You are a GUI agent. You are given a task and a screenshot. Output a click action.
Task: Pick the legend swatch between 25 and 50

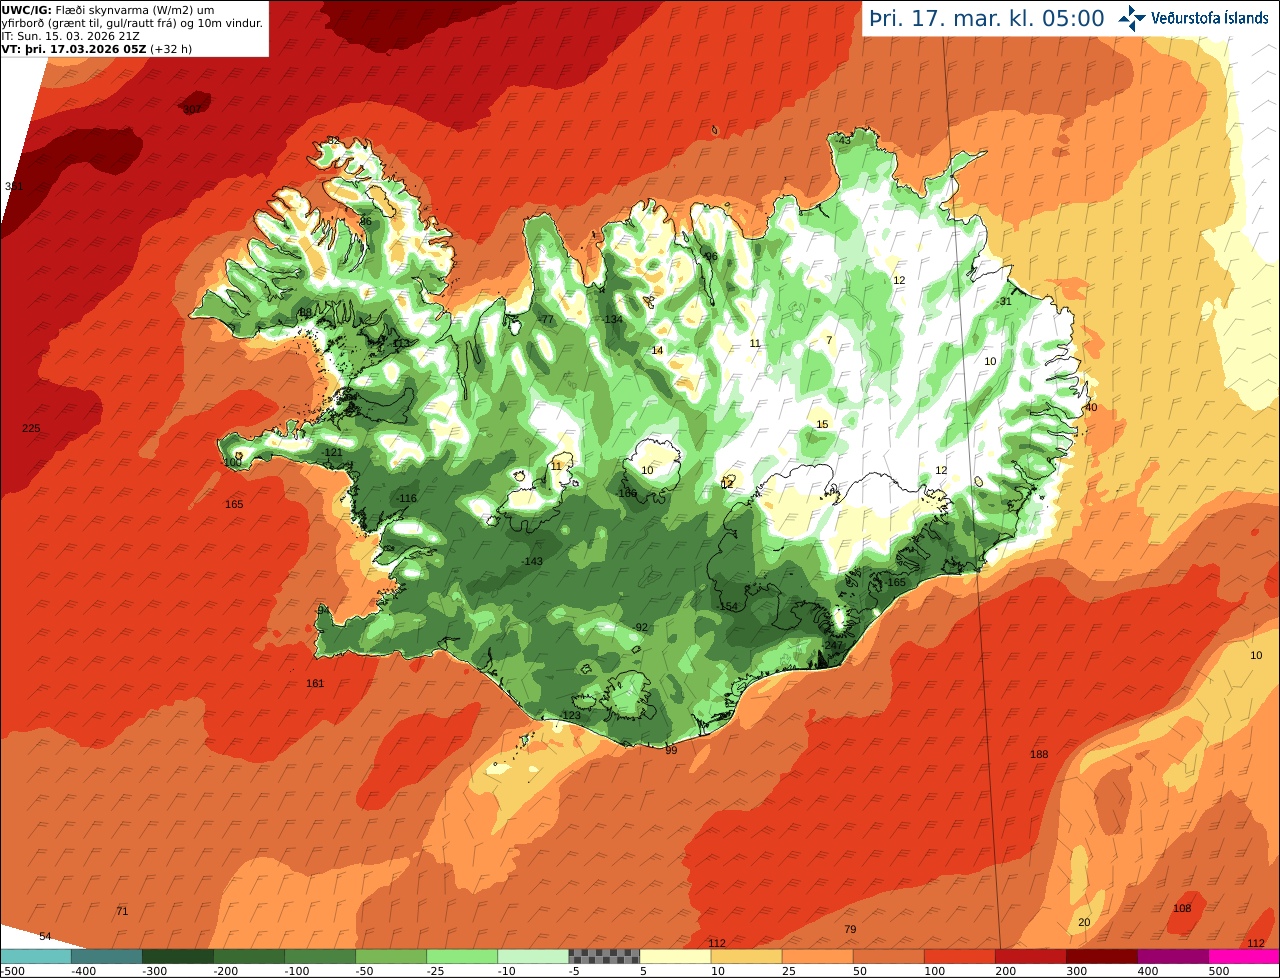pos(816,956)
